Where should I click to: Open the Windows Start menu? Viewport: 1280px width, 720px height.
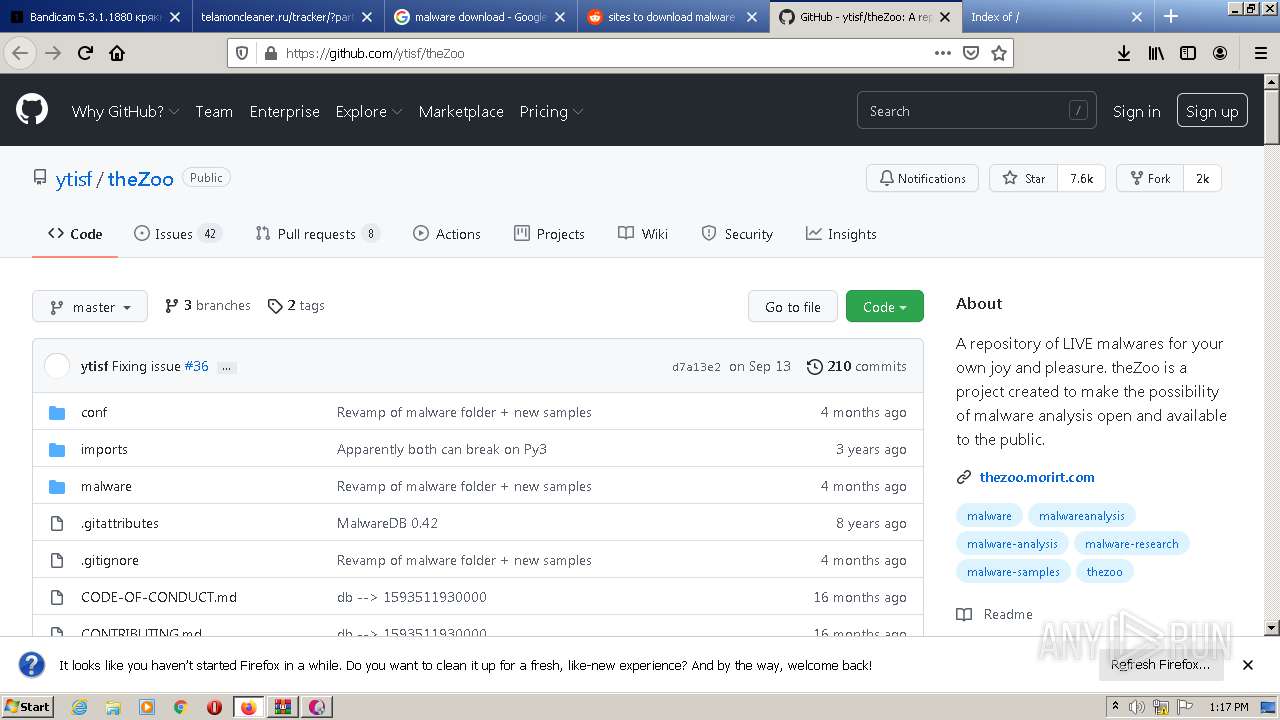pos(28,707)
